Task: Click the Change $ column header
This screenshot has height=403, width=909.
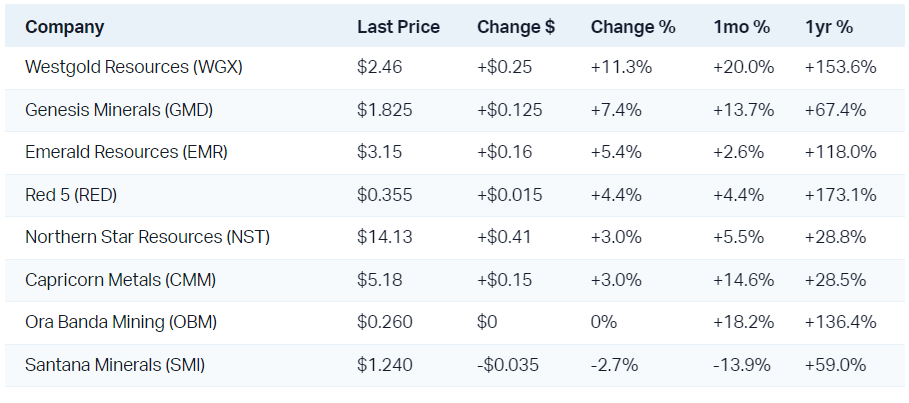Action: (x=516, y=27)
